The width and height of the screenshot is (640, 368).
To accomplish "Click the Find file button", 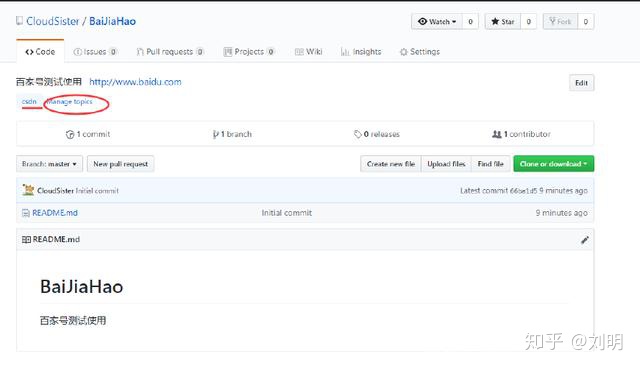I will (491, 164).
